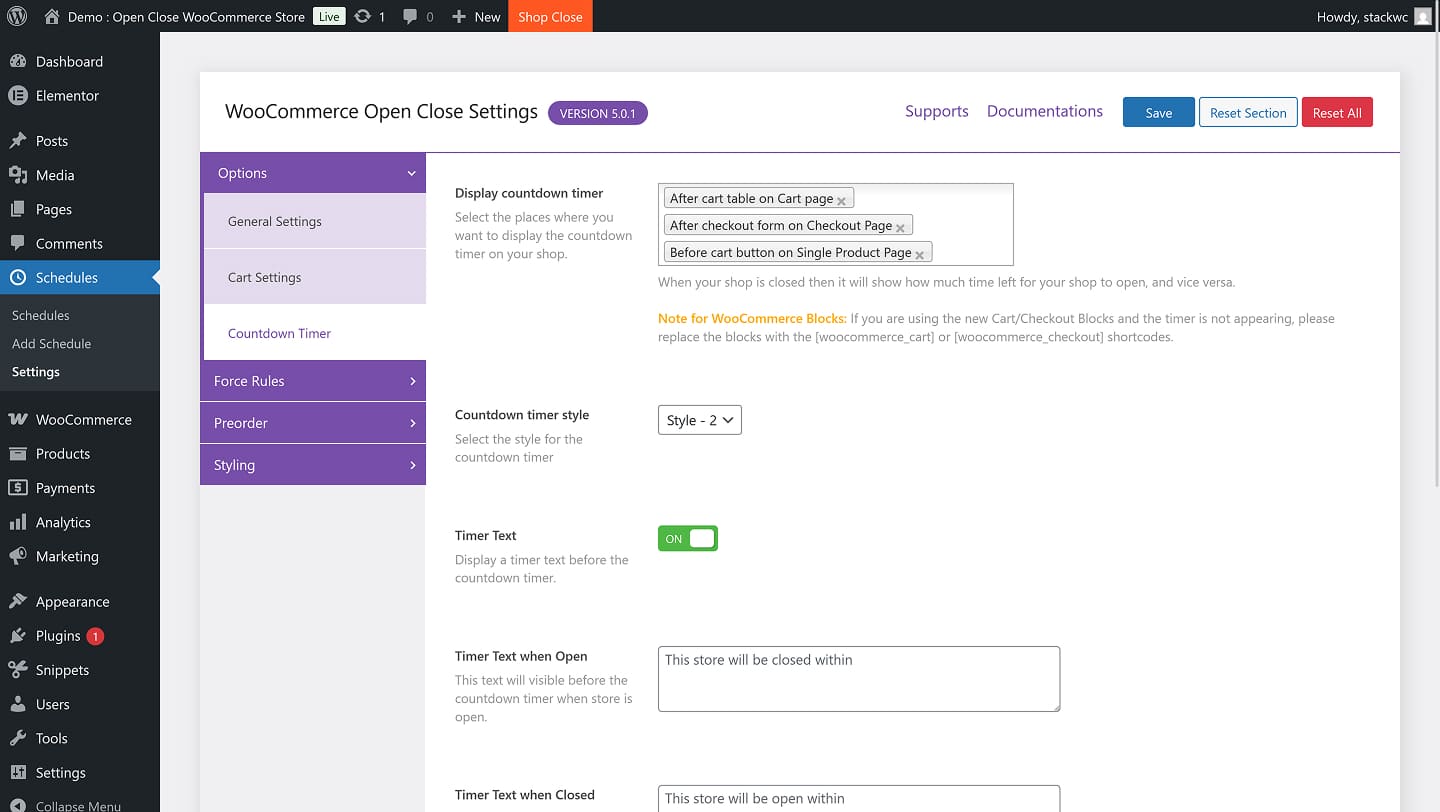
Task: Click the Dashboard gauge icon
Action: click(18, 61)
